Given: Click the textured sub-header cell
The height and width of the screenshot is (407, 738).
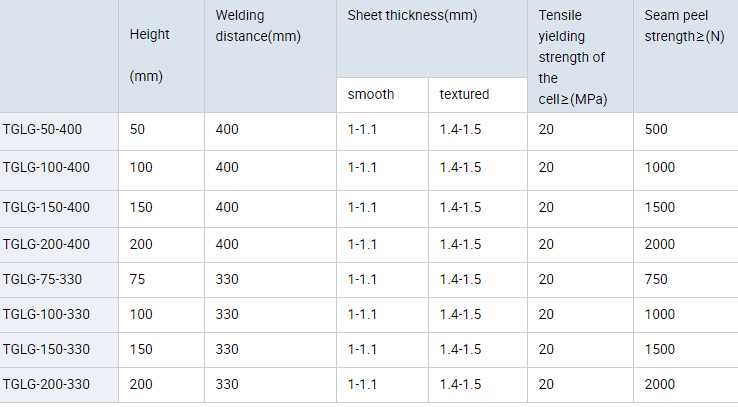Looking at the screenshot, I should (464, 95).
